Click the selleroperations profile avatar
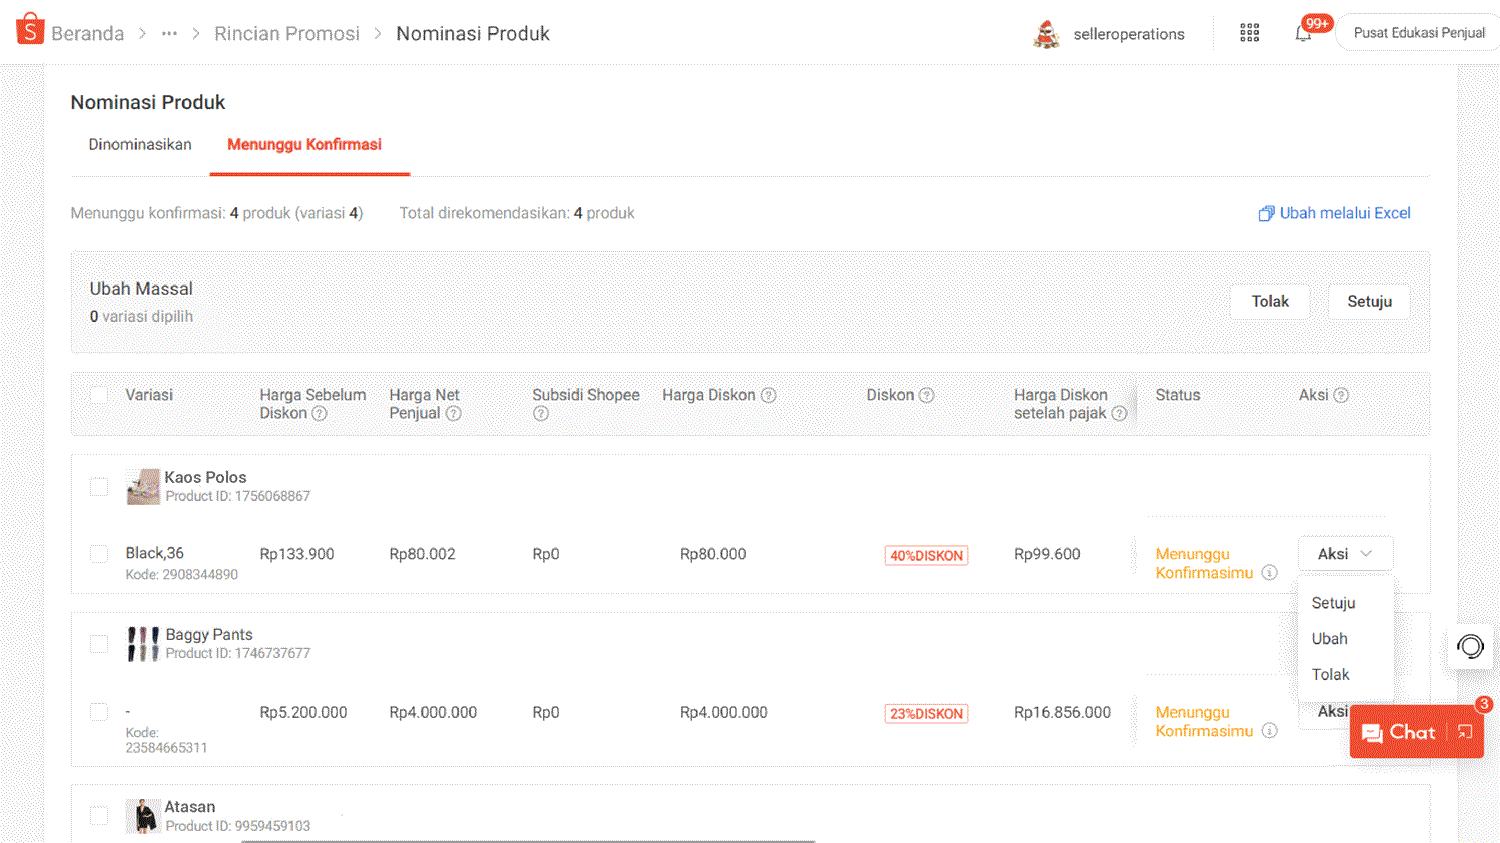This screenshot has height=843, width=1500. 1047,32
